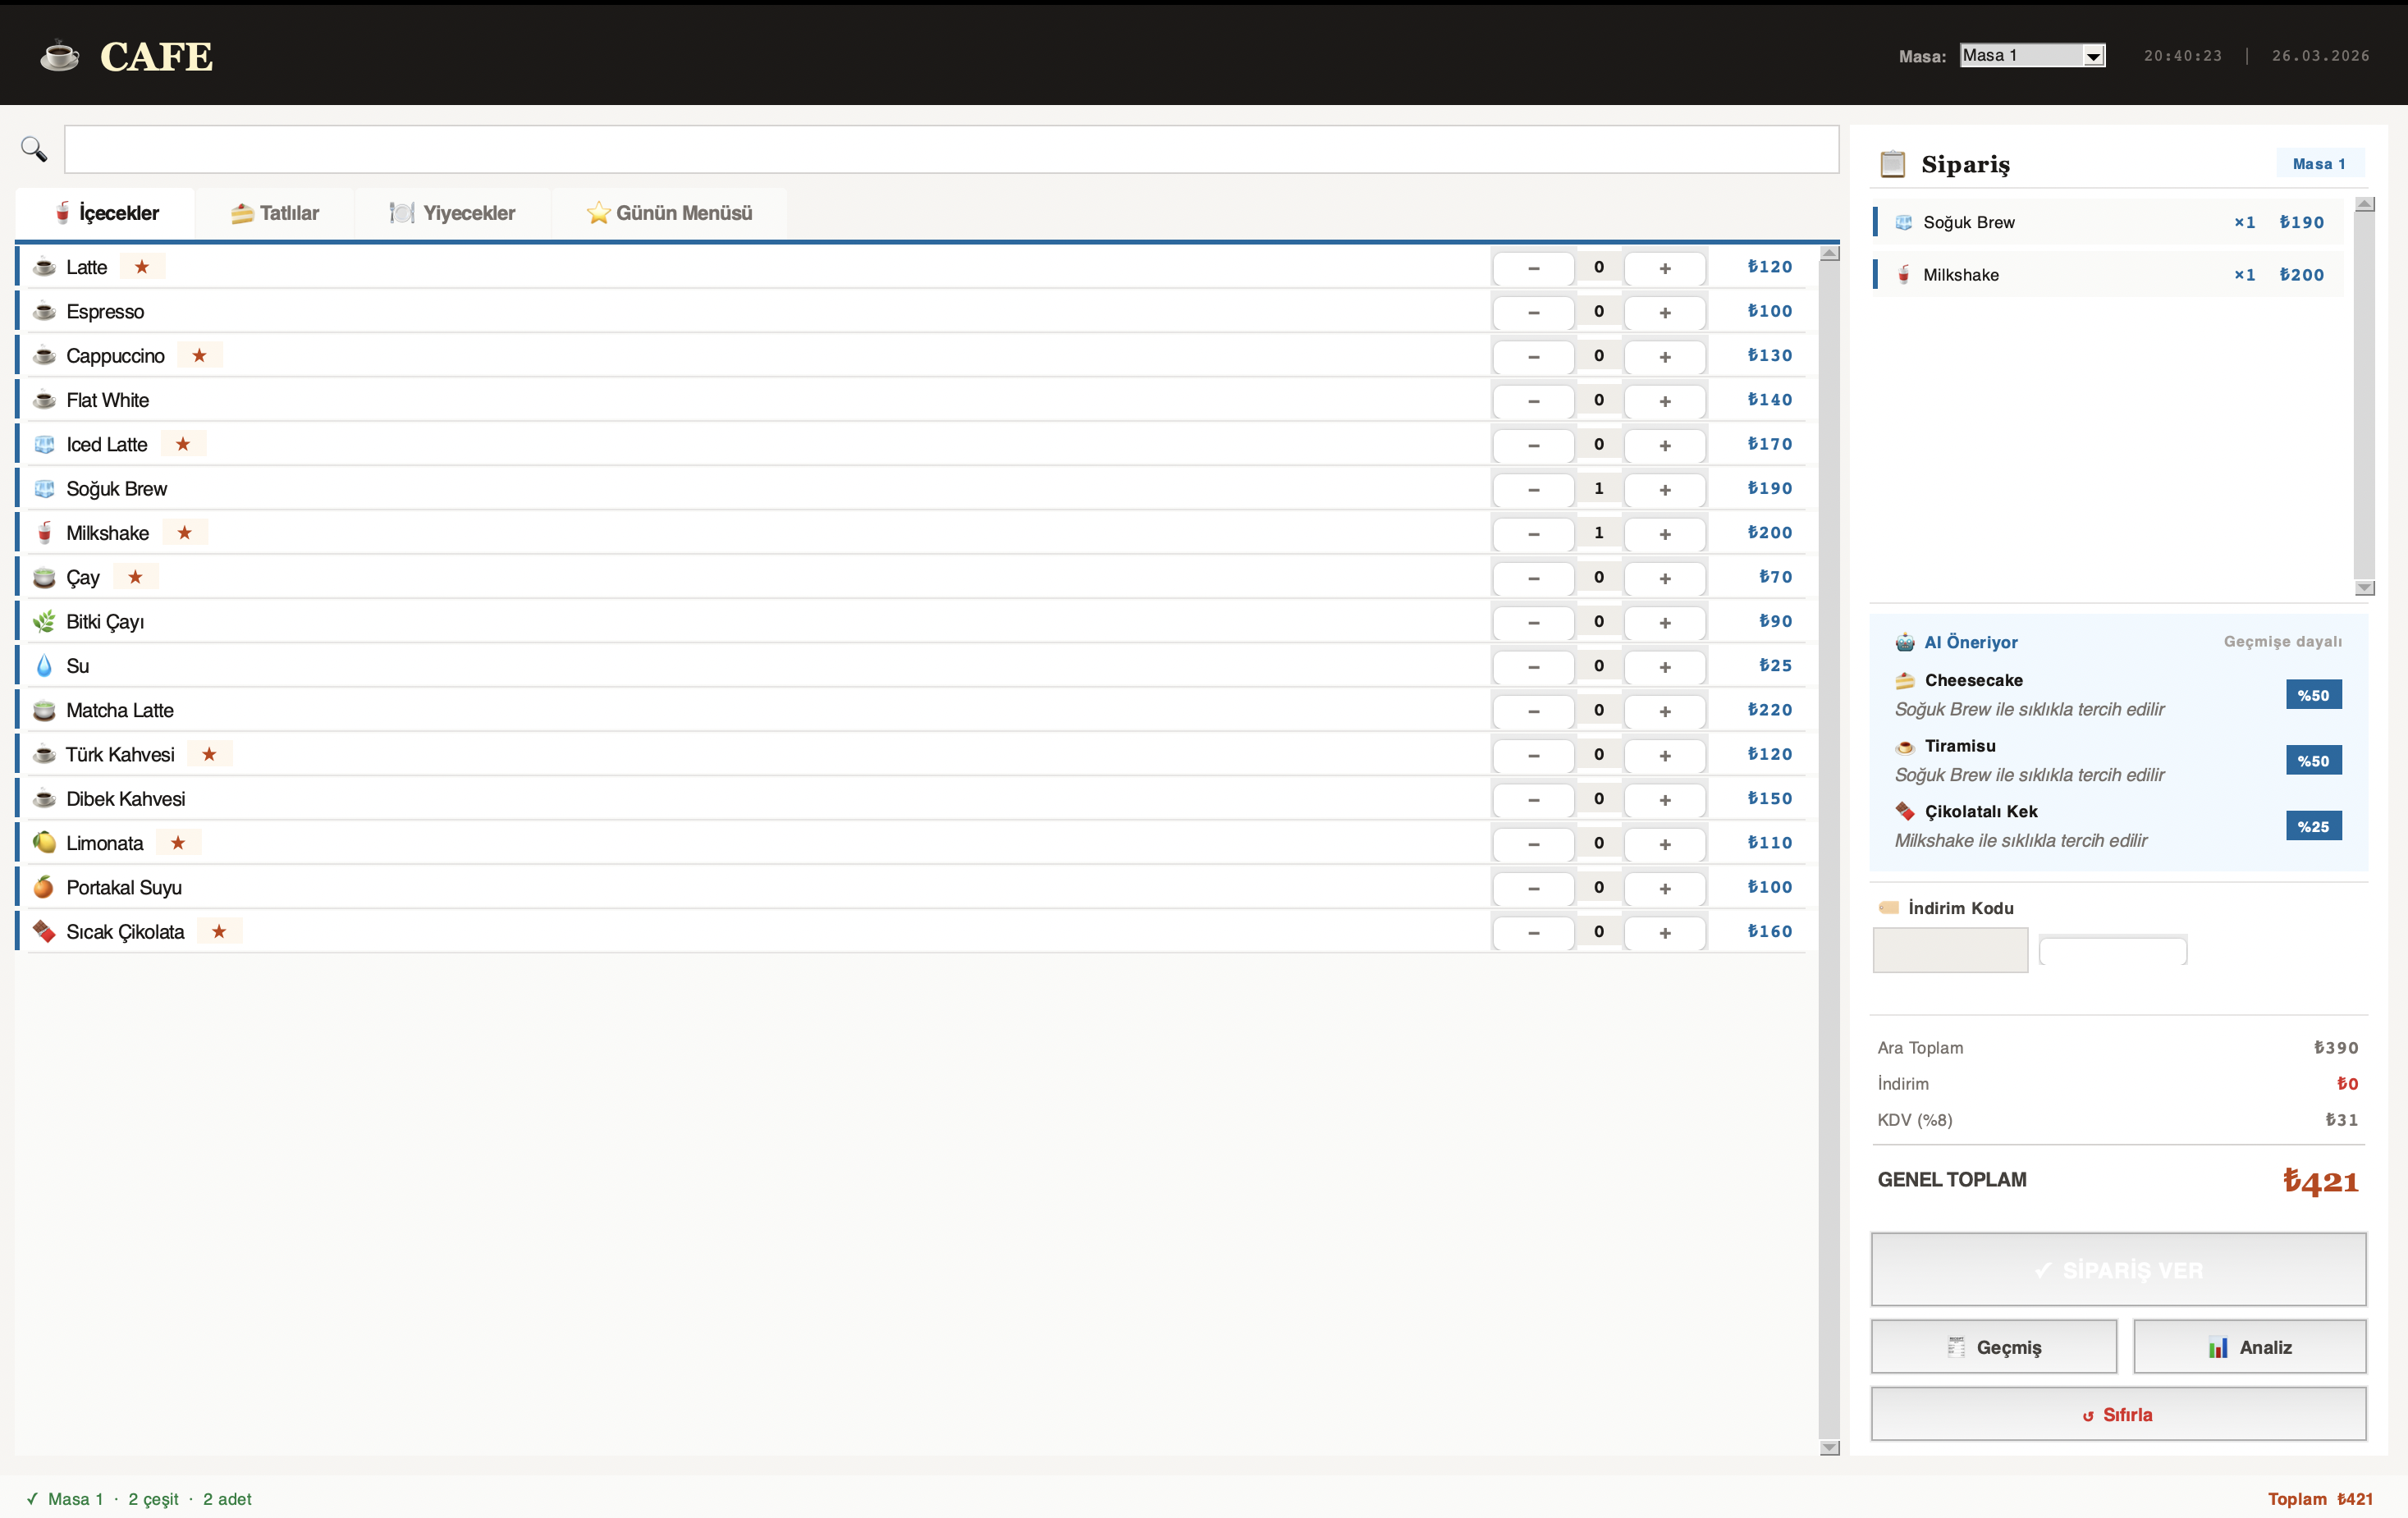Increase Espresso quantity with plus button

tap(1664, 312)
